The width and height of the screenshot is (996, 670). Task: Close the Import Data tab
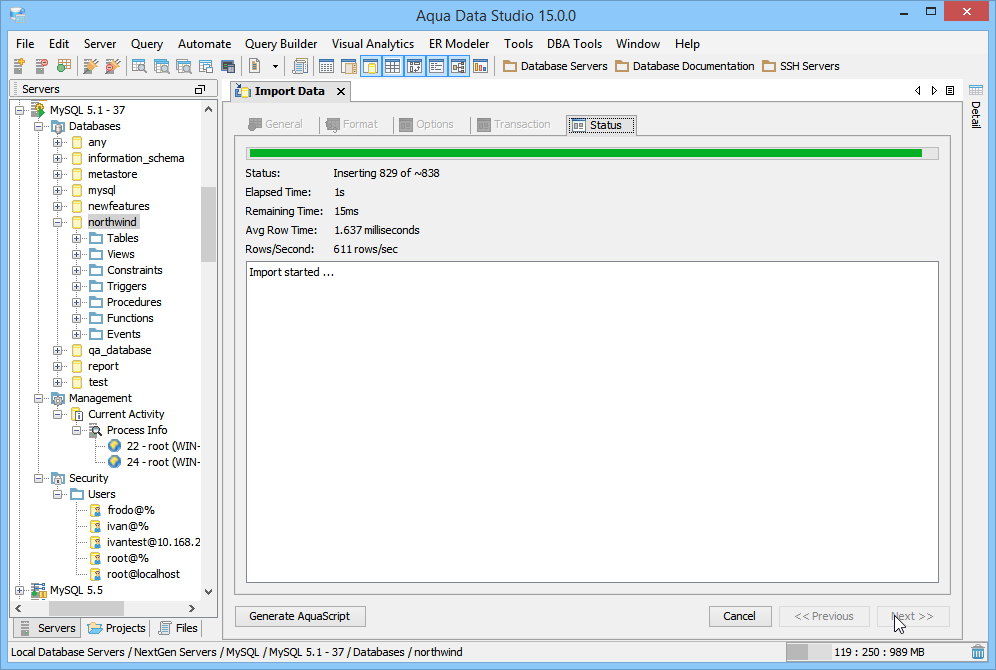341,91
